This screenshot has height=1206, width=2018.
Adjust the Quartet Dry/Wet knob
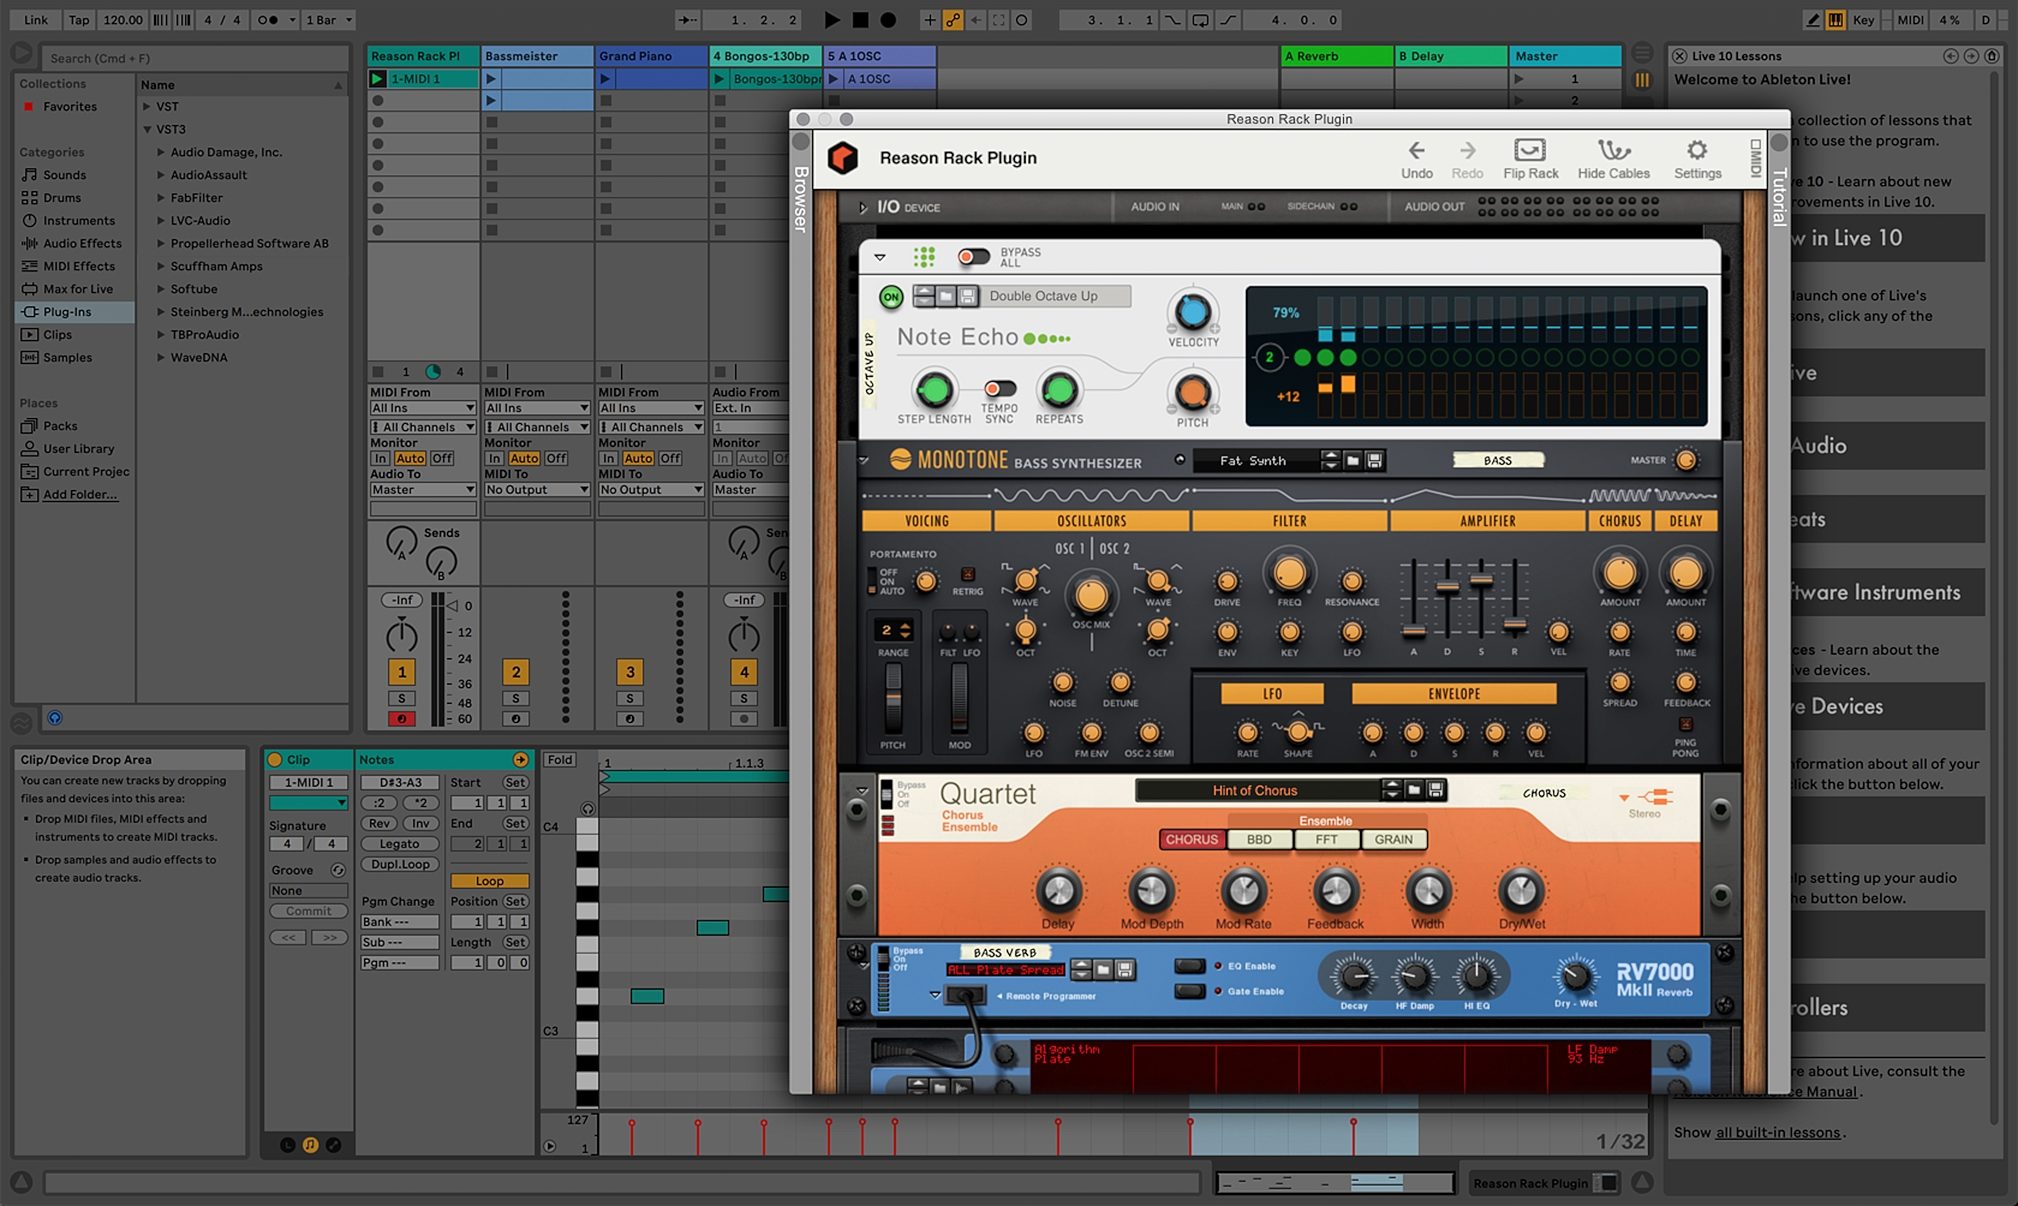pyautogui.click(x=1520, y=890)
